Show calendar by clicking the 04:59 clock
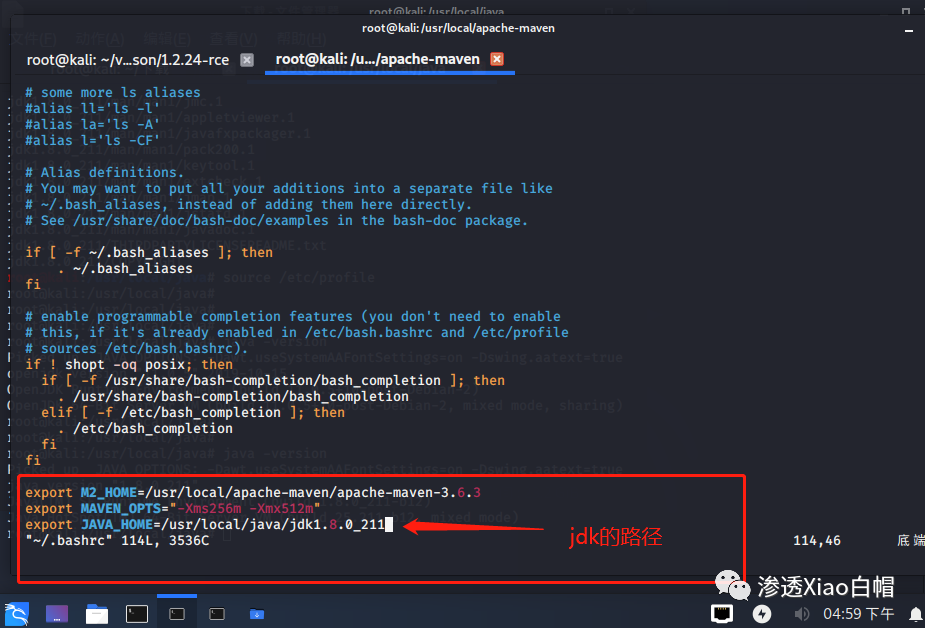 (x=859, y=614)
